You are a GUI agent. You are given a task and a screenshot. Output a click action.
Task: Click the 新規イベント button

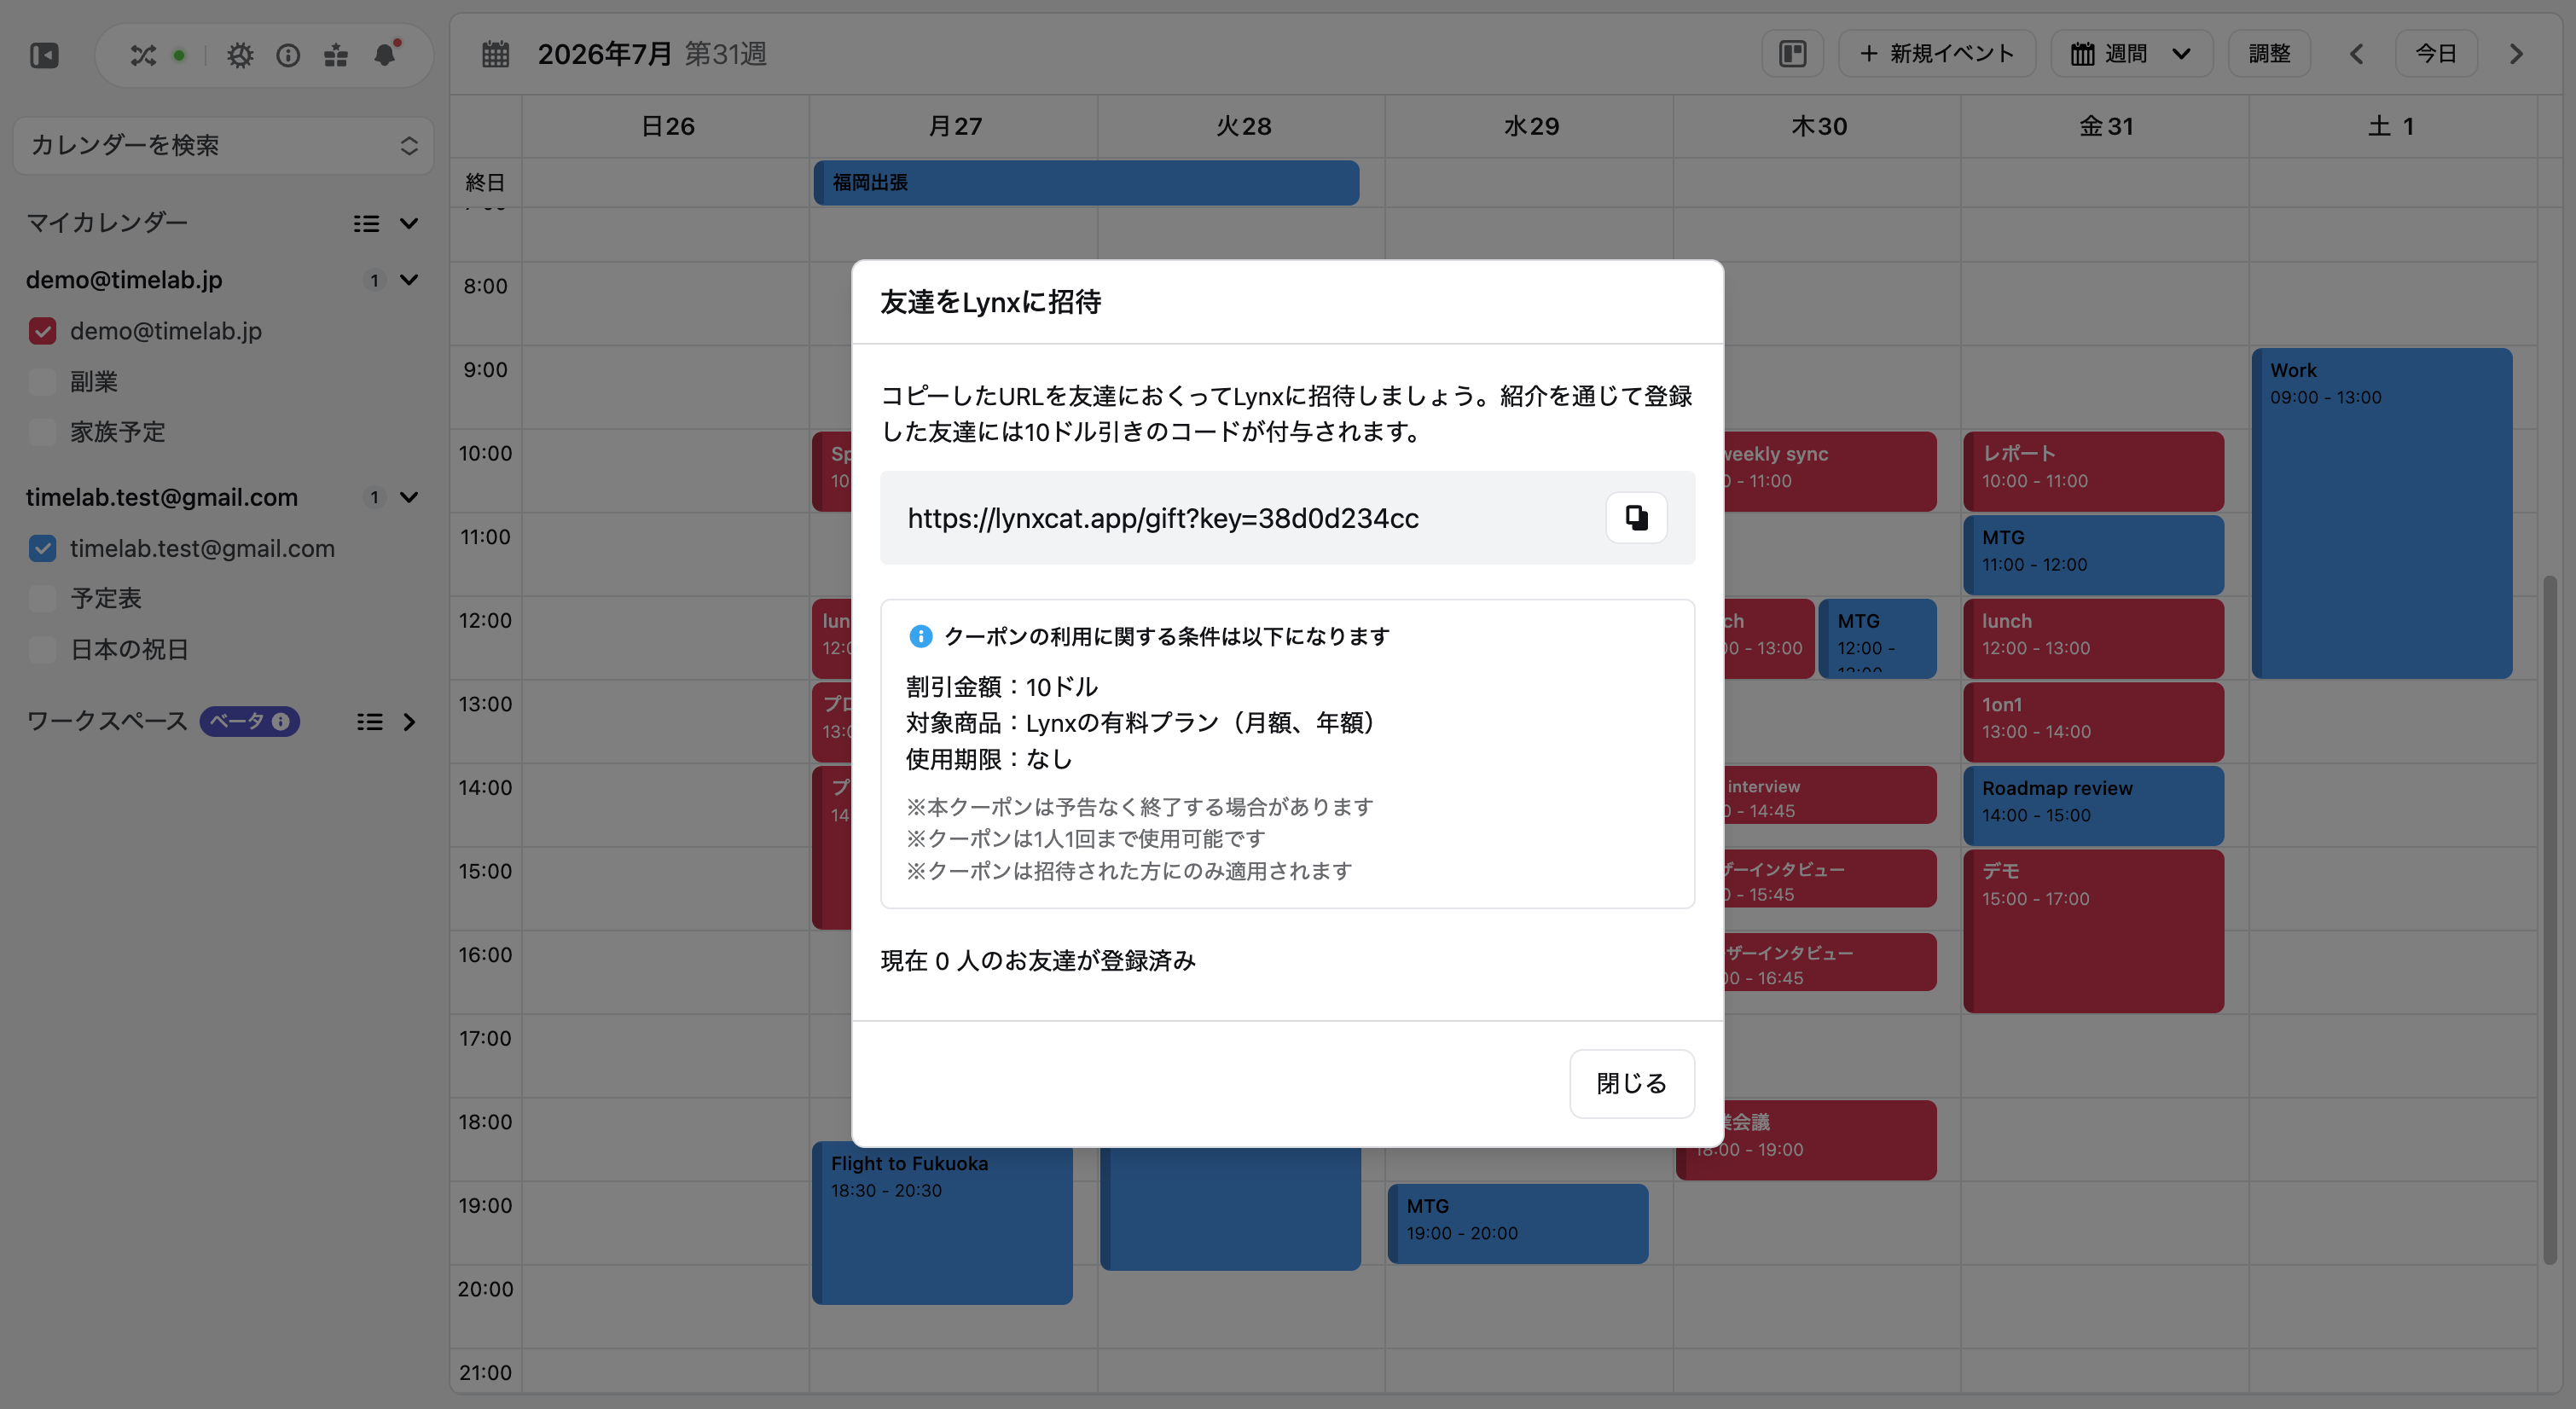[x=1937, y=54]
